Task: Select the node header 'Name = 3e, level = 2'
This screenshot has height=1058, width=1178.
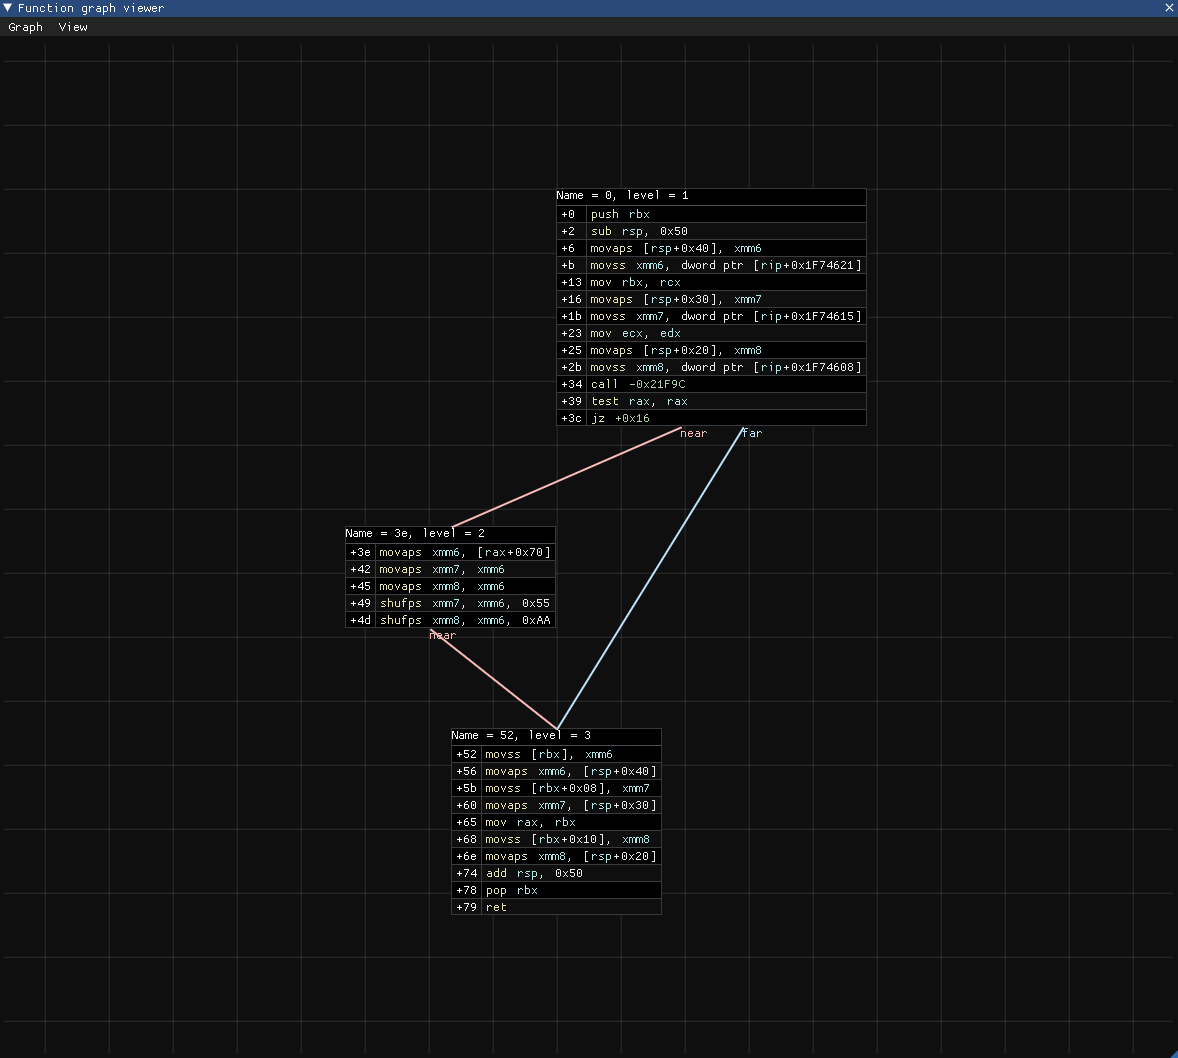Action: point(415,534)
